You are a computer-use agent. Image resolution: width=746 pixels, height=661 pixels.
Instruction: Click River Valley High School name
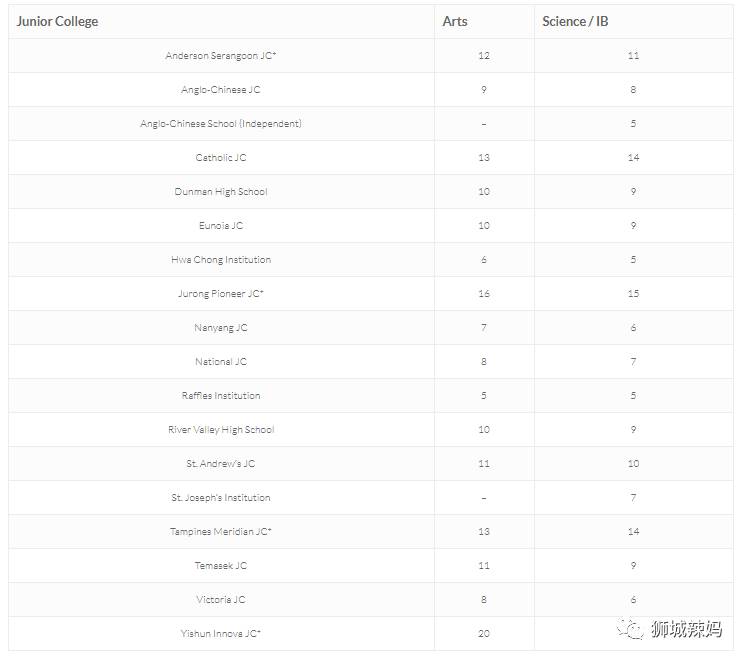click(221, 430)
